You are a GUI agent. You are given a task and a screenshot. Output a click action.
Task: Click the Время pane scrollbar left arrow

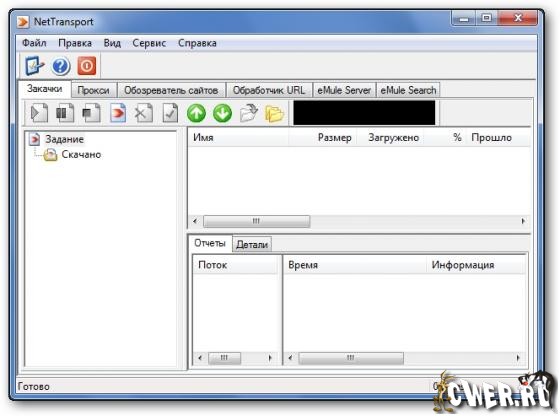tap(290, 357)
